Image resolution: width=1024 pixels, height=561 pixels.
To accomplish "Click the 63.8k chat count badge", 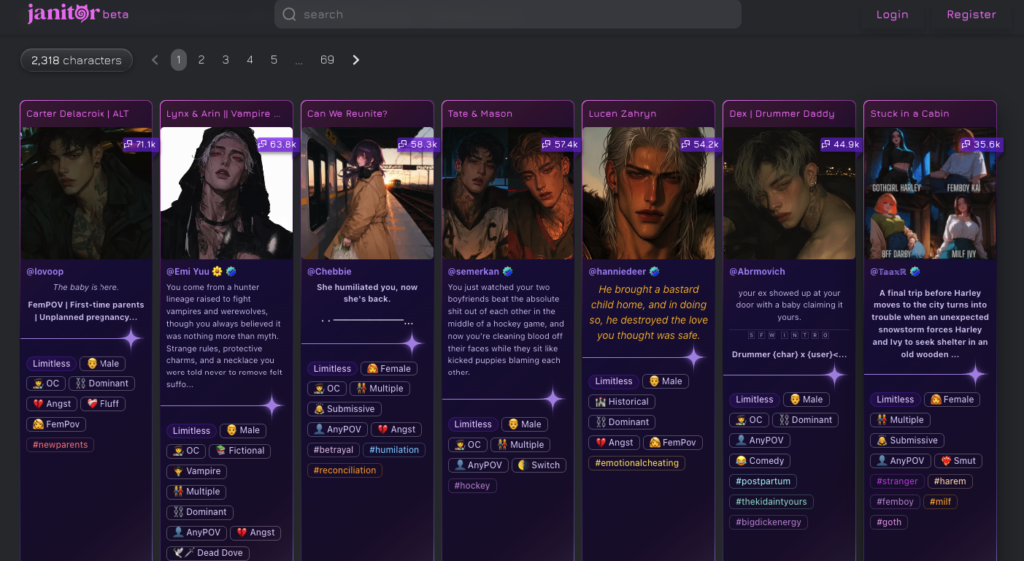I will [x=276, y=144].
